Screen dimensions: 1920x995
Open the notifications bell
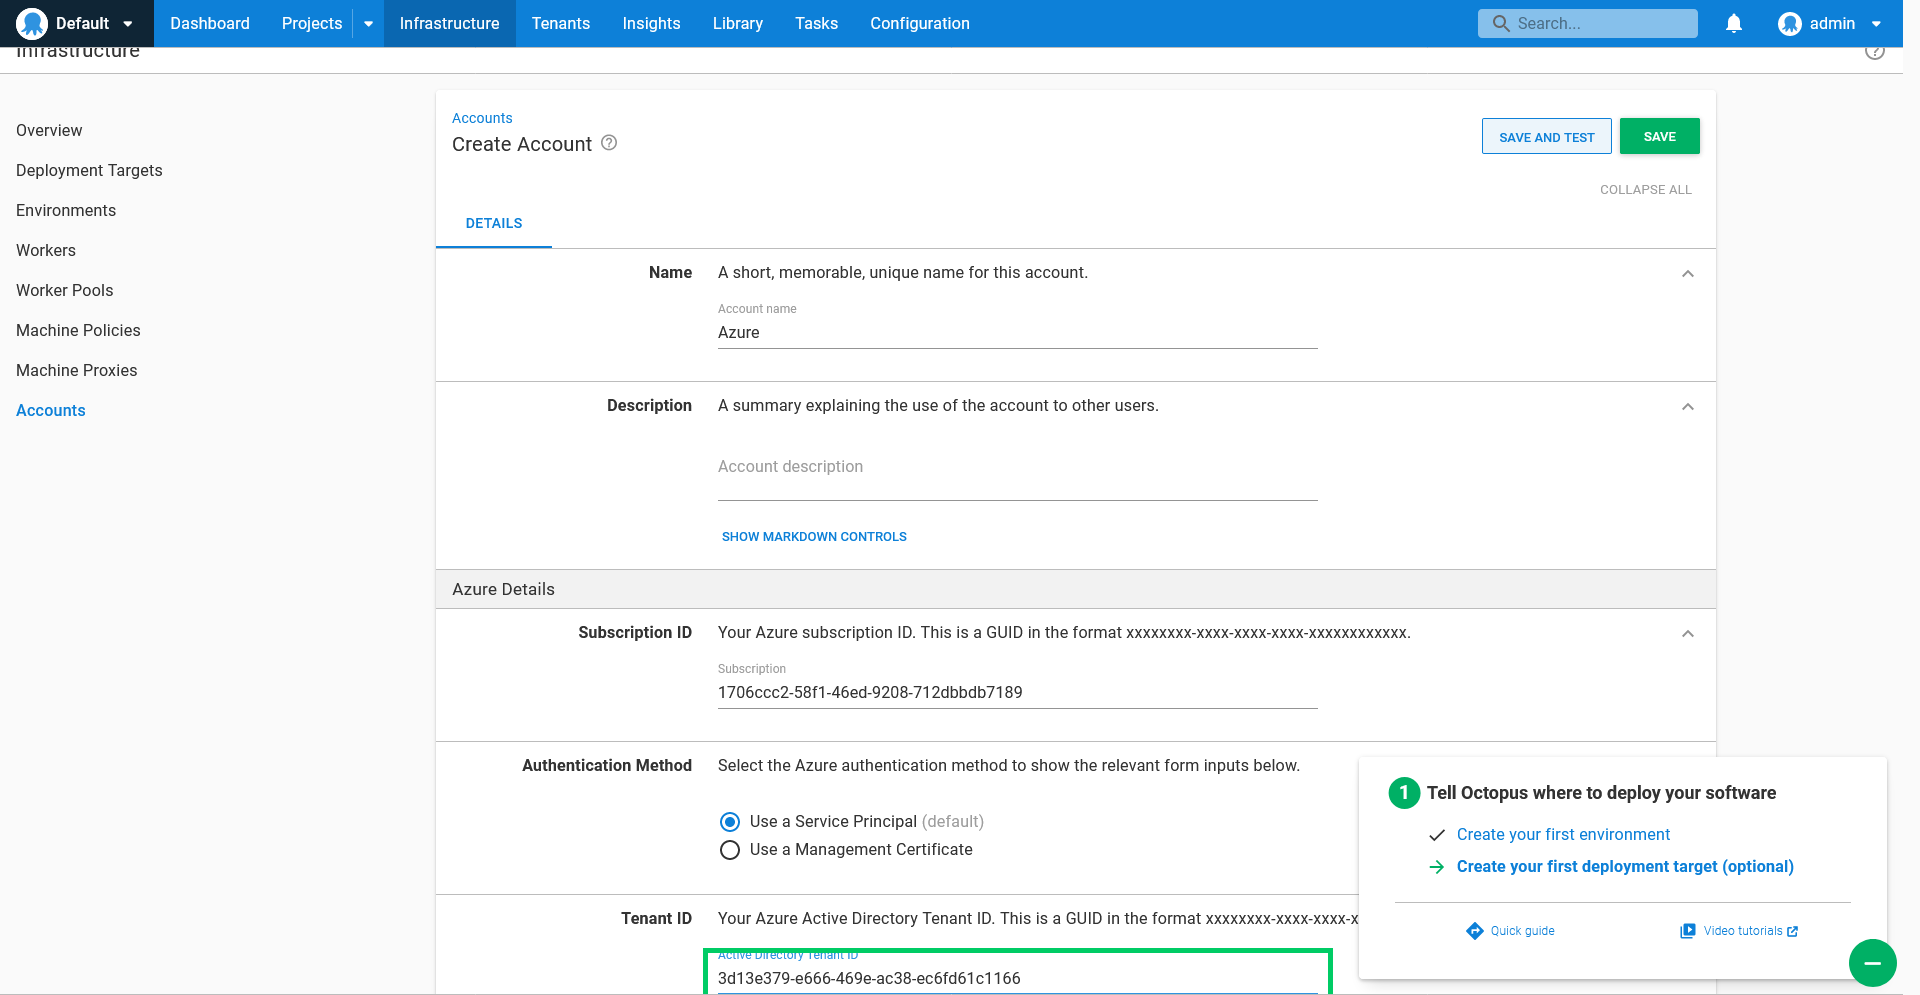[x=1734, y=23]
